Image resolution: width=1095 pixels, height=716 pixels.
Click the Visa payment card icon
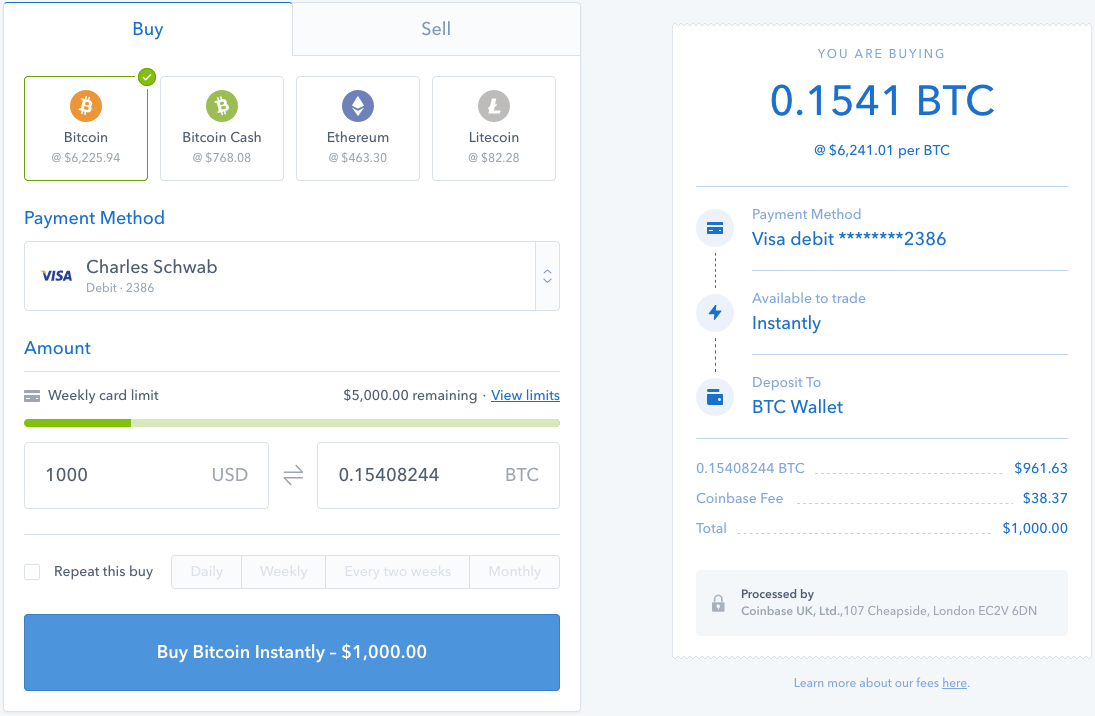click(55, 275)
